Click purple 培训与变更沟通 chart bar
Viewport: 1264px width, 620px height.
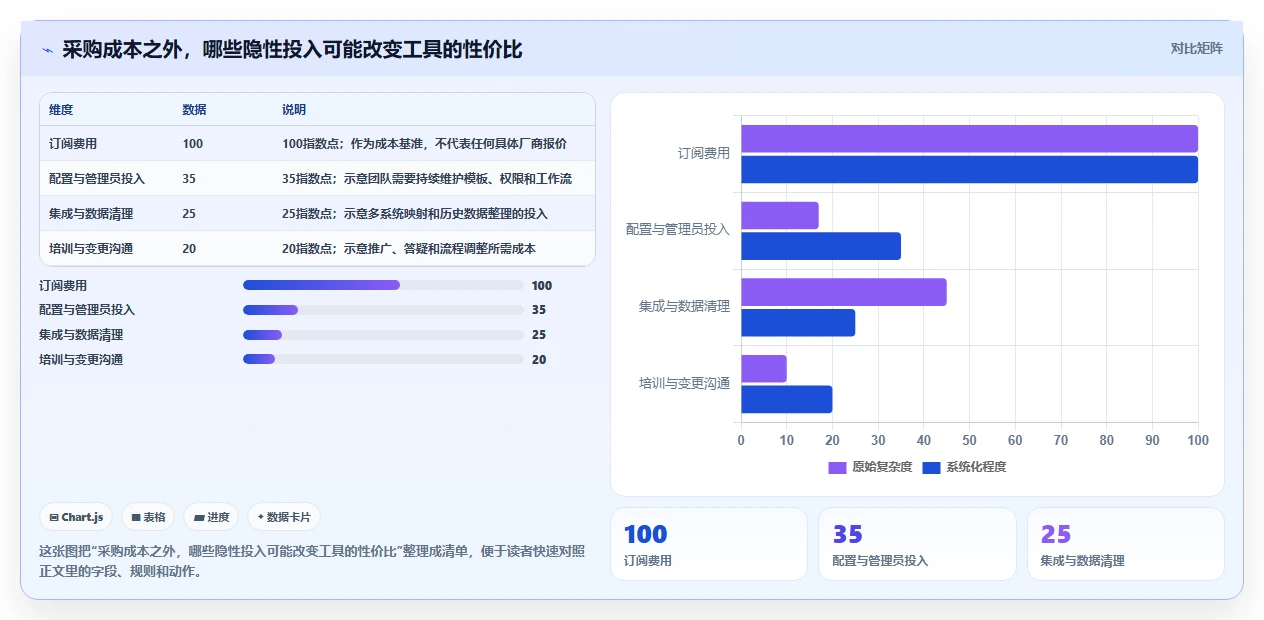764,368
